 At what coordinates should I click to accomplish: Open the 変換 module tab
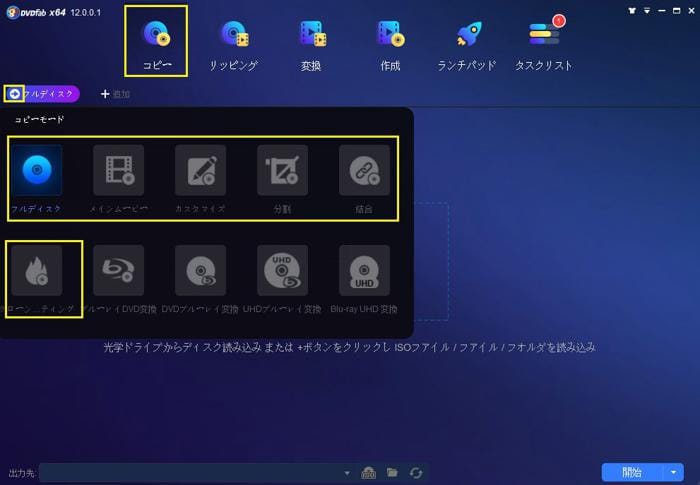pos(312,45)
